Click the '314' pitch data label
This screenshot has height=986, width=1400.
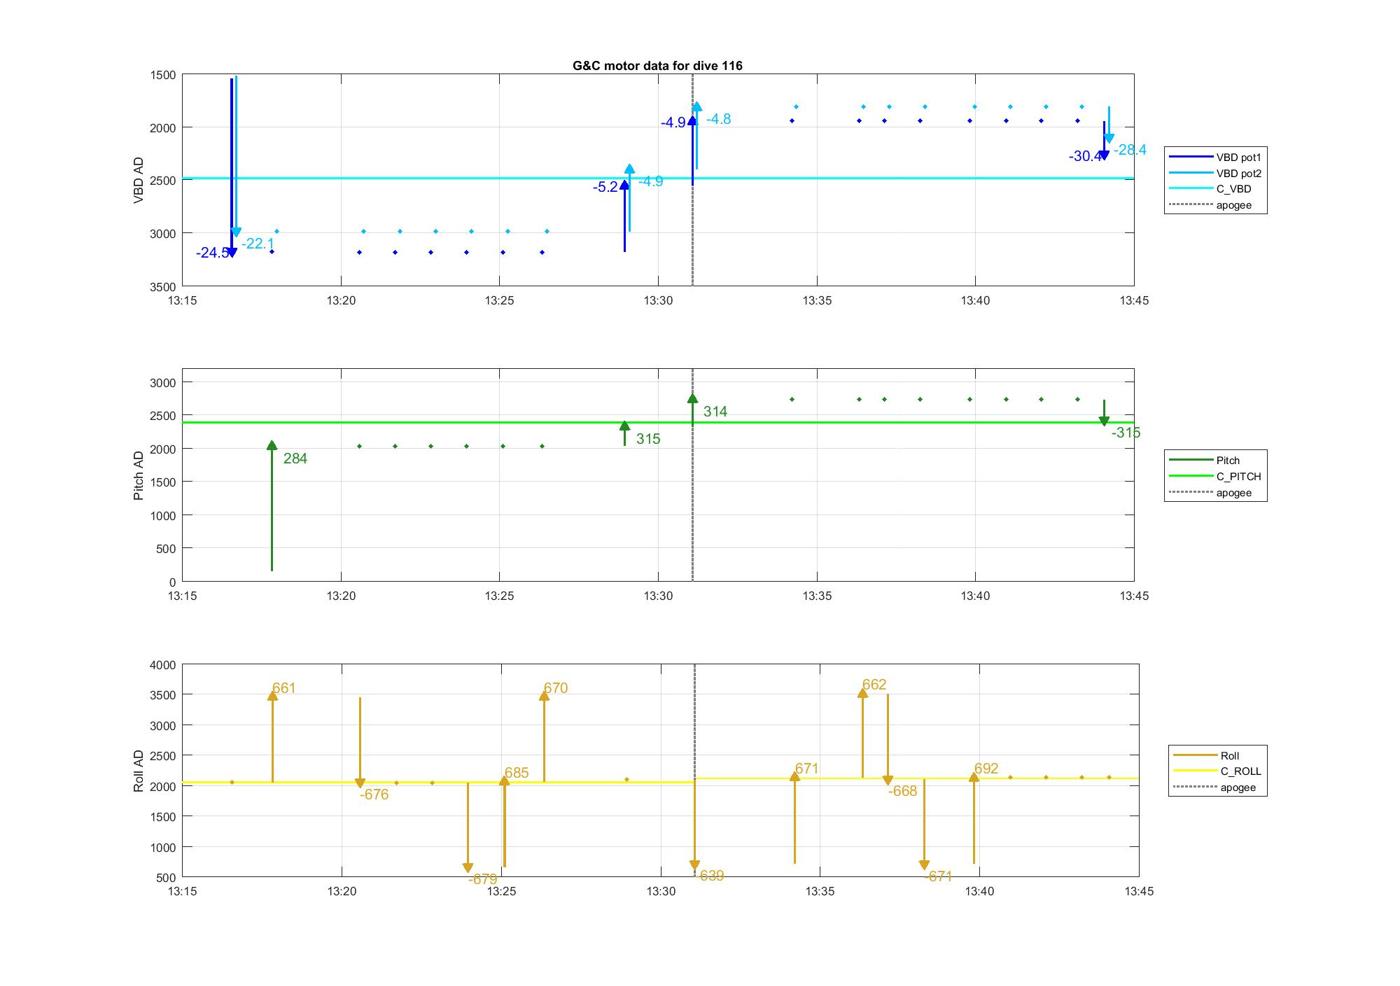tap(715, 412)
